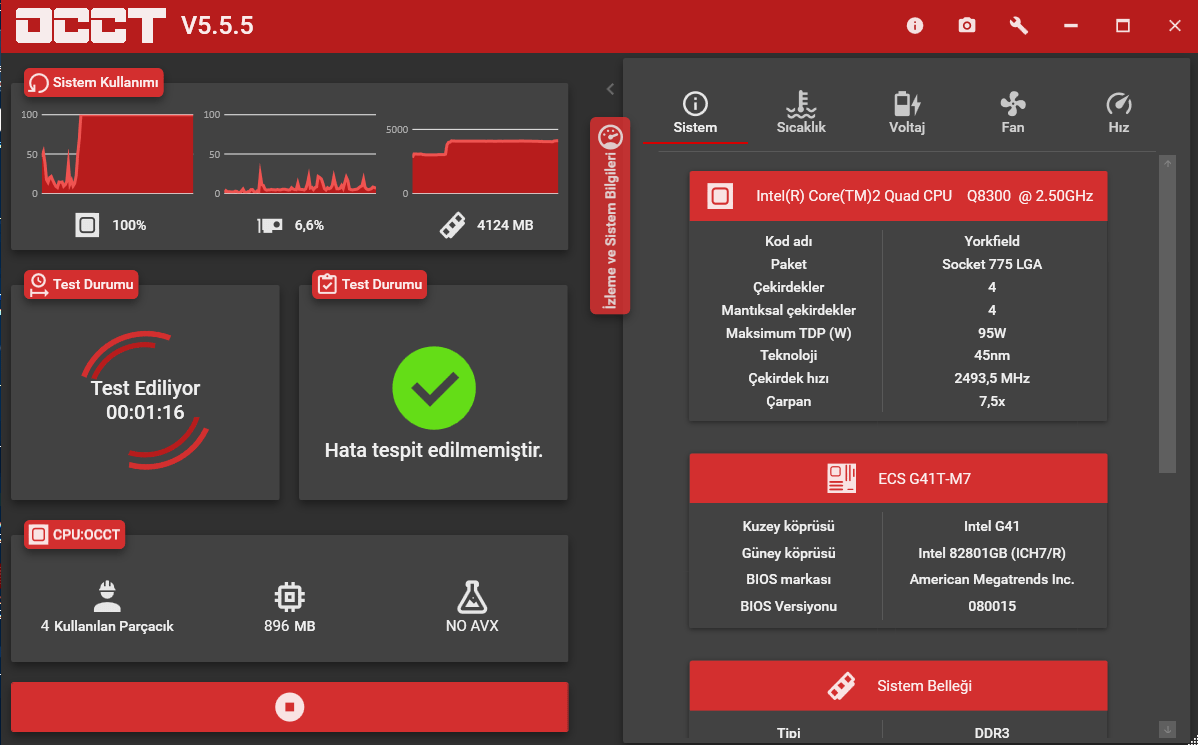
Task: Collapse the side panel with chevron arrow
Action: click(x=610, y=89)
